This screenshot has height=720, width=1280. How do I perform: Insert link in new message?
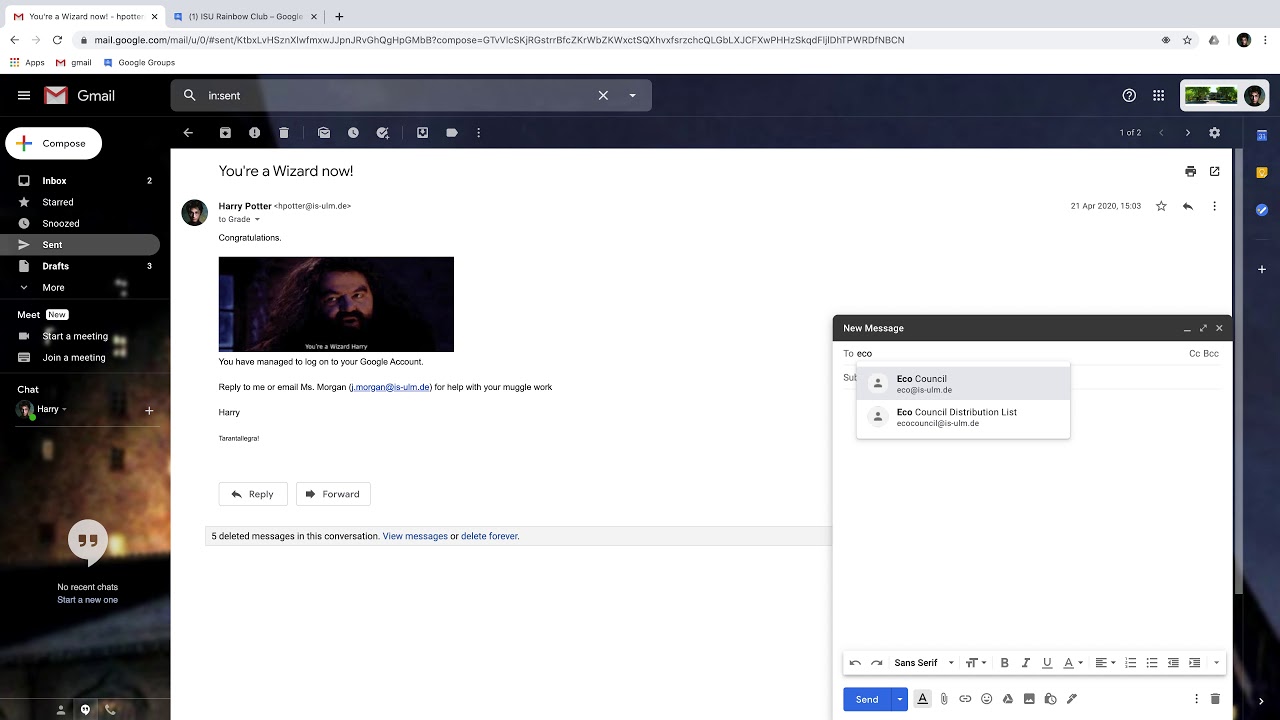[965, 699]
